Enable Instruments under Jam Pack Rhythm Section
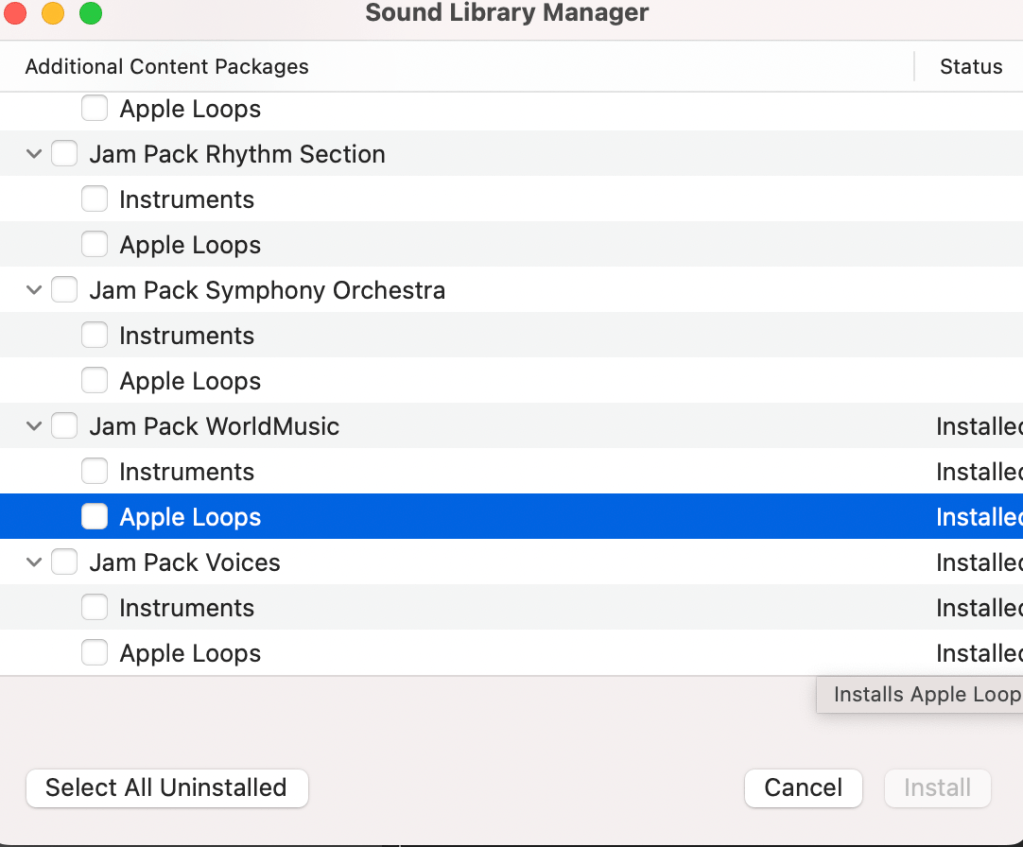Image resolution: width=1023 pixels, height=847 pixels. pyautogui.click(x=94, y=199)
